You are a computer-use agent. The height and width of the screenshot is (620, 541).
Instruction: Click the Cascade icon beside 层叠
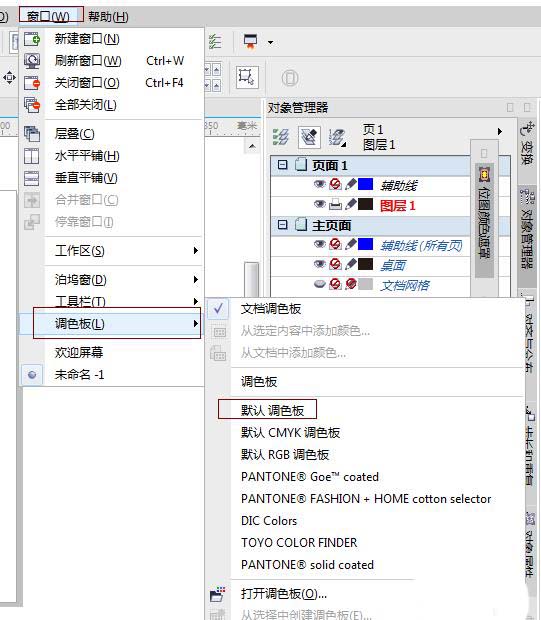32,134
